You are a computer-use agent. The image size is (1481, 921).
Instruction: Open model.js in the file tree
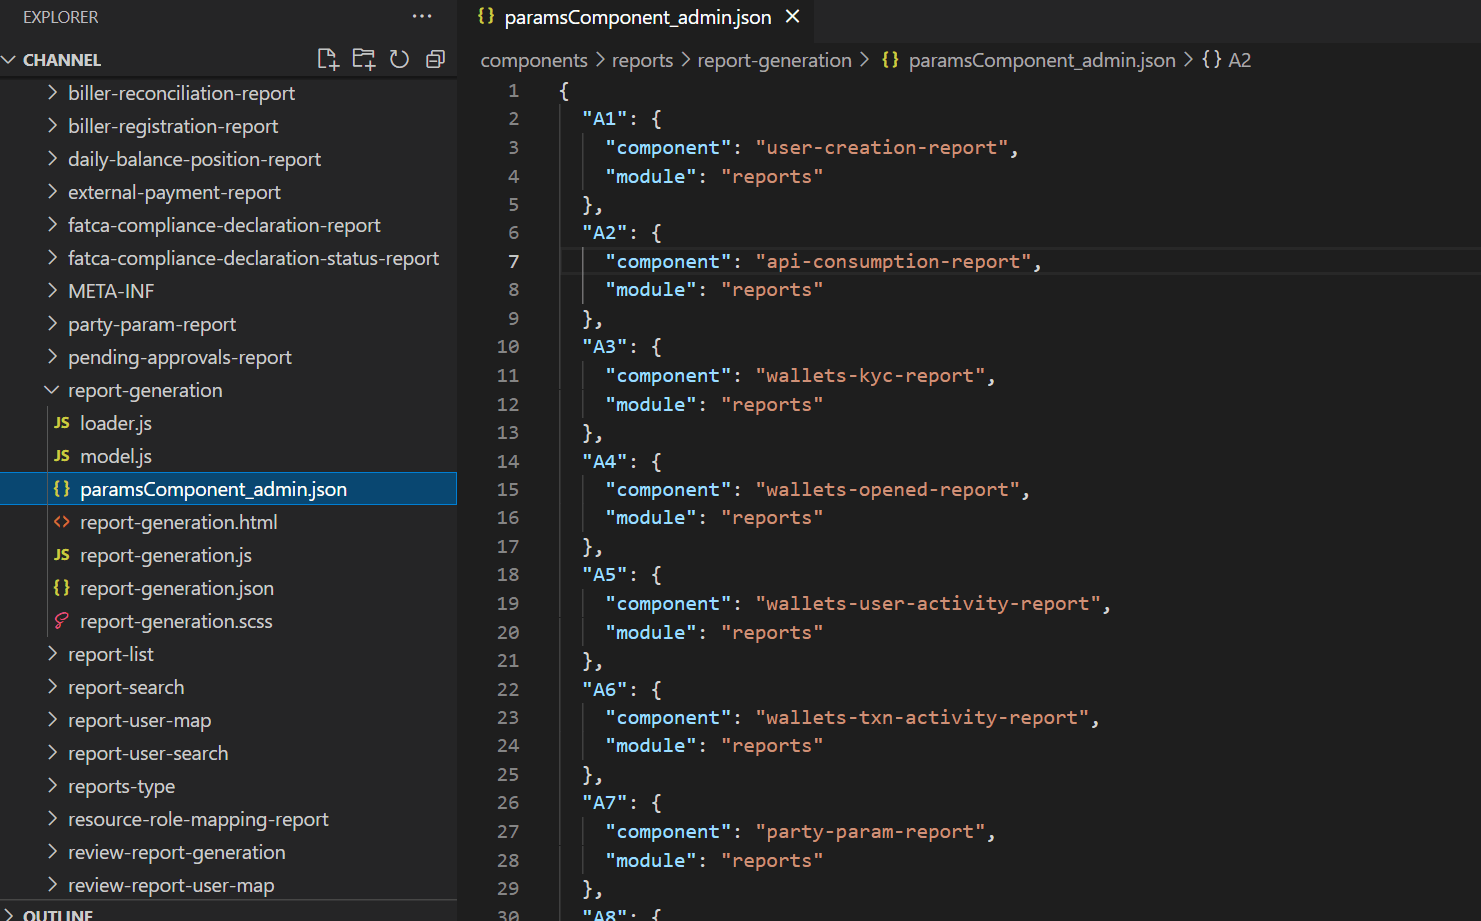pyautogui.click(x=116, y=456)
